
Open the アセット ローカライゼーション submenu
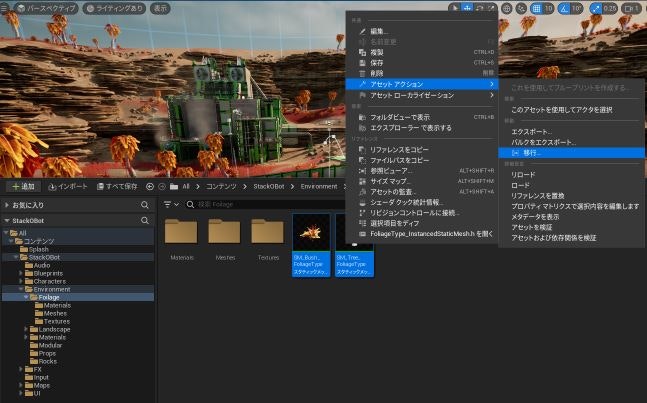[422, 95]
